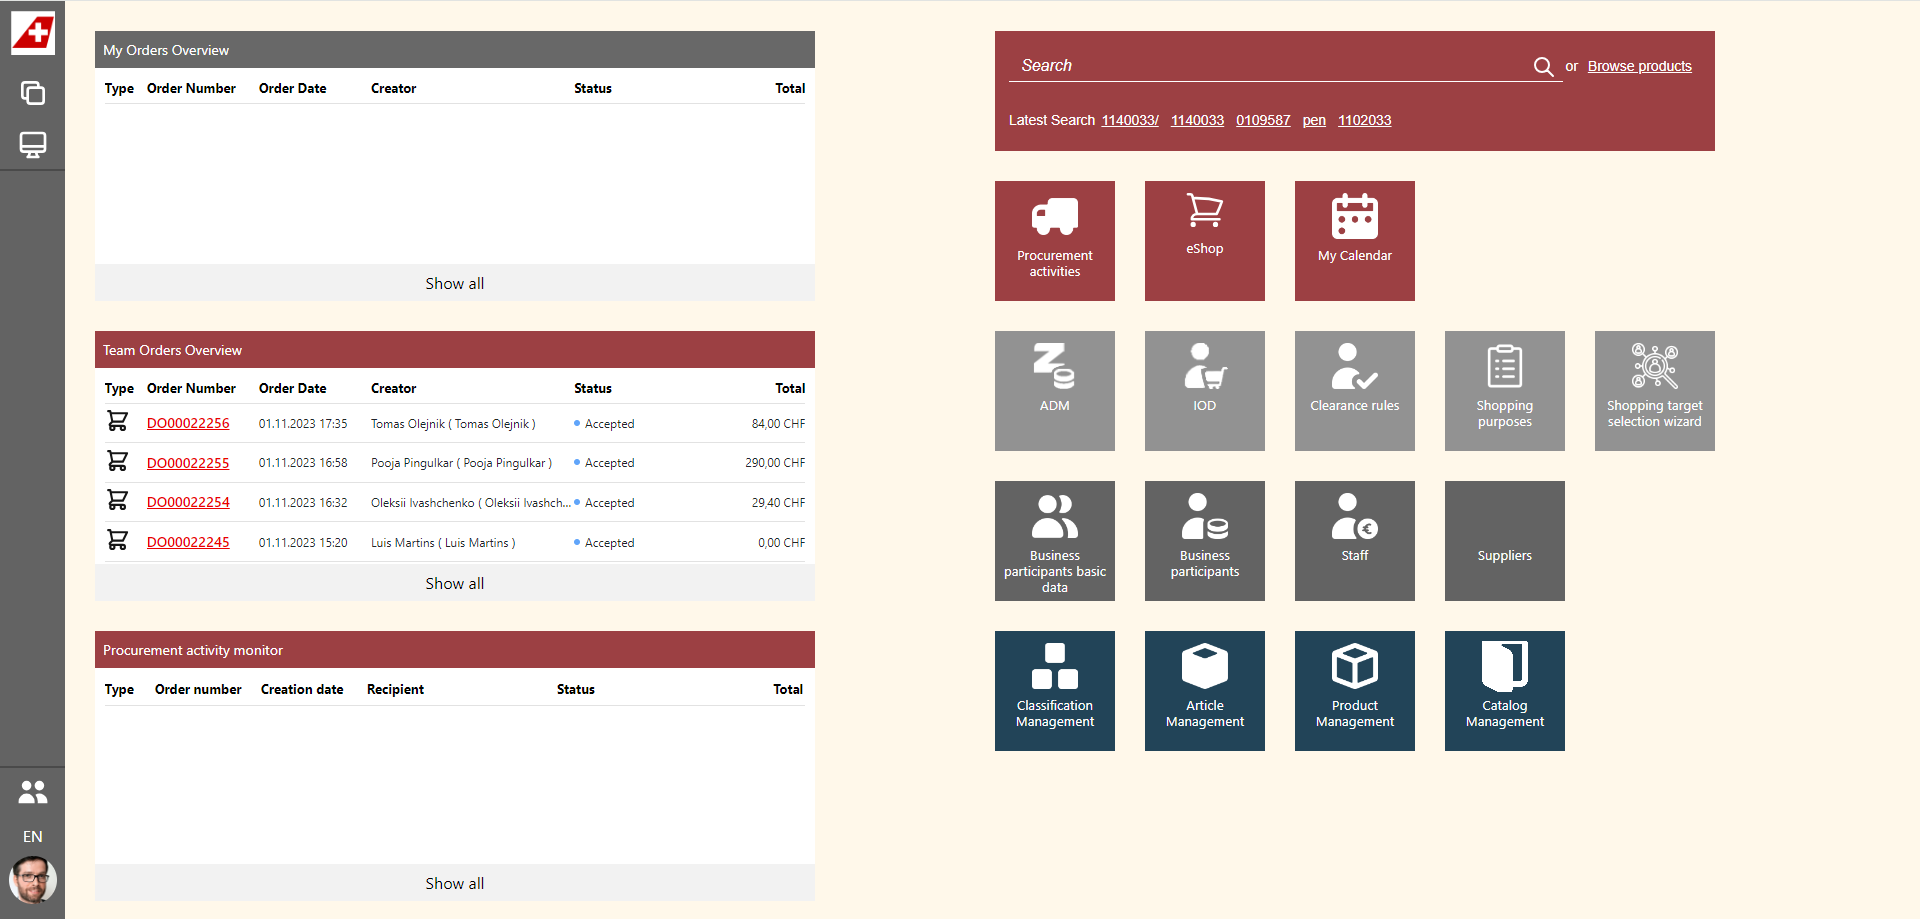
Task: Open the Browse products link
Action: click(1639, 67)
